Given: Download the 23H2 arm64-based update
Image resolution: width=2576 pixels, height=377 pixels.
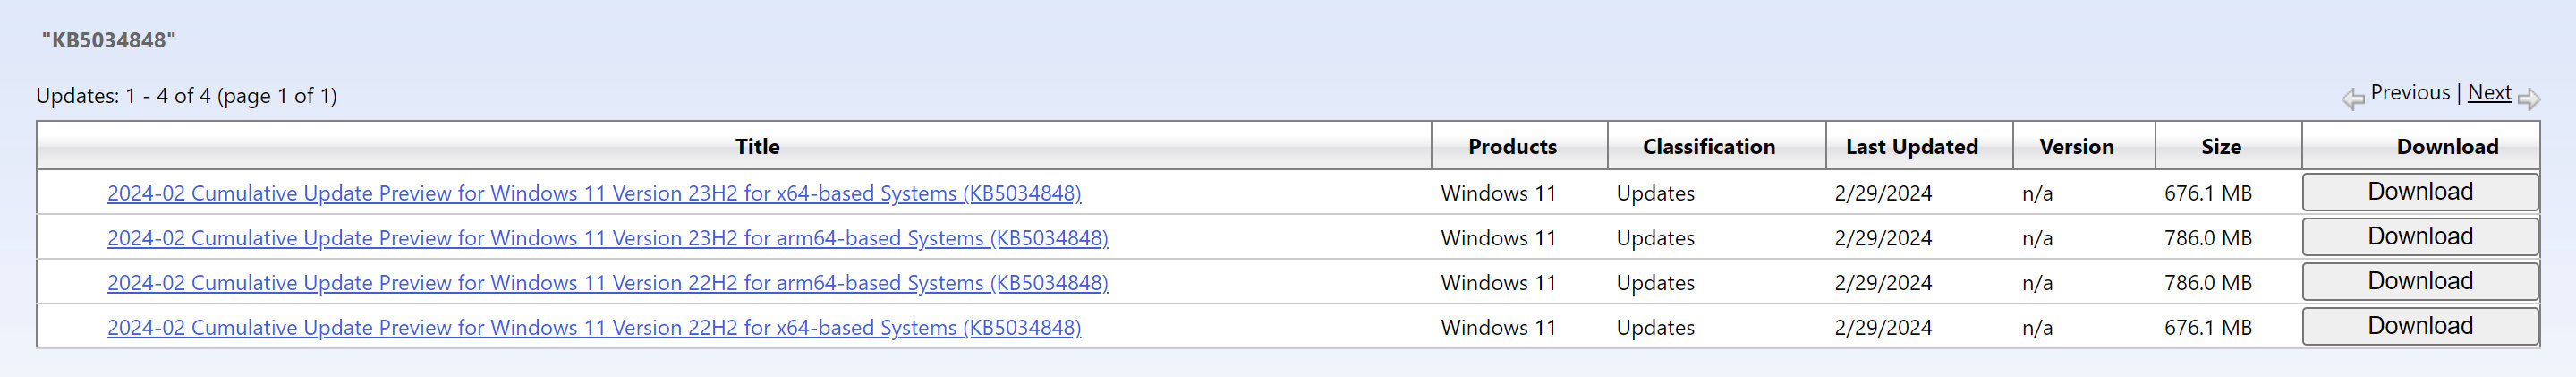Looking at the screenshot, I should [x=2420, y=237].
